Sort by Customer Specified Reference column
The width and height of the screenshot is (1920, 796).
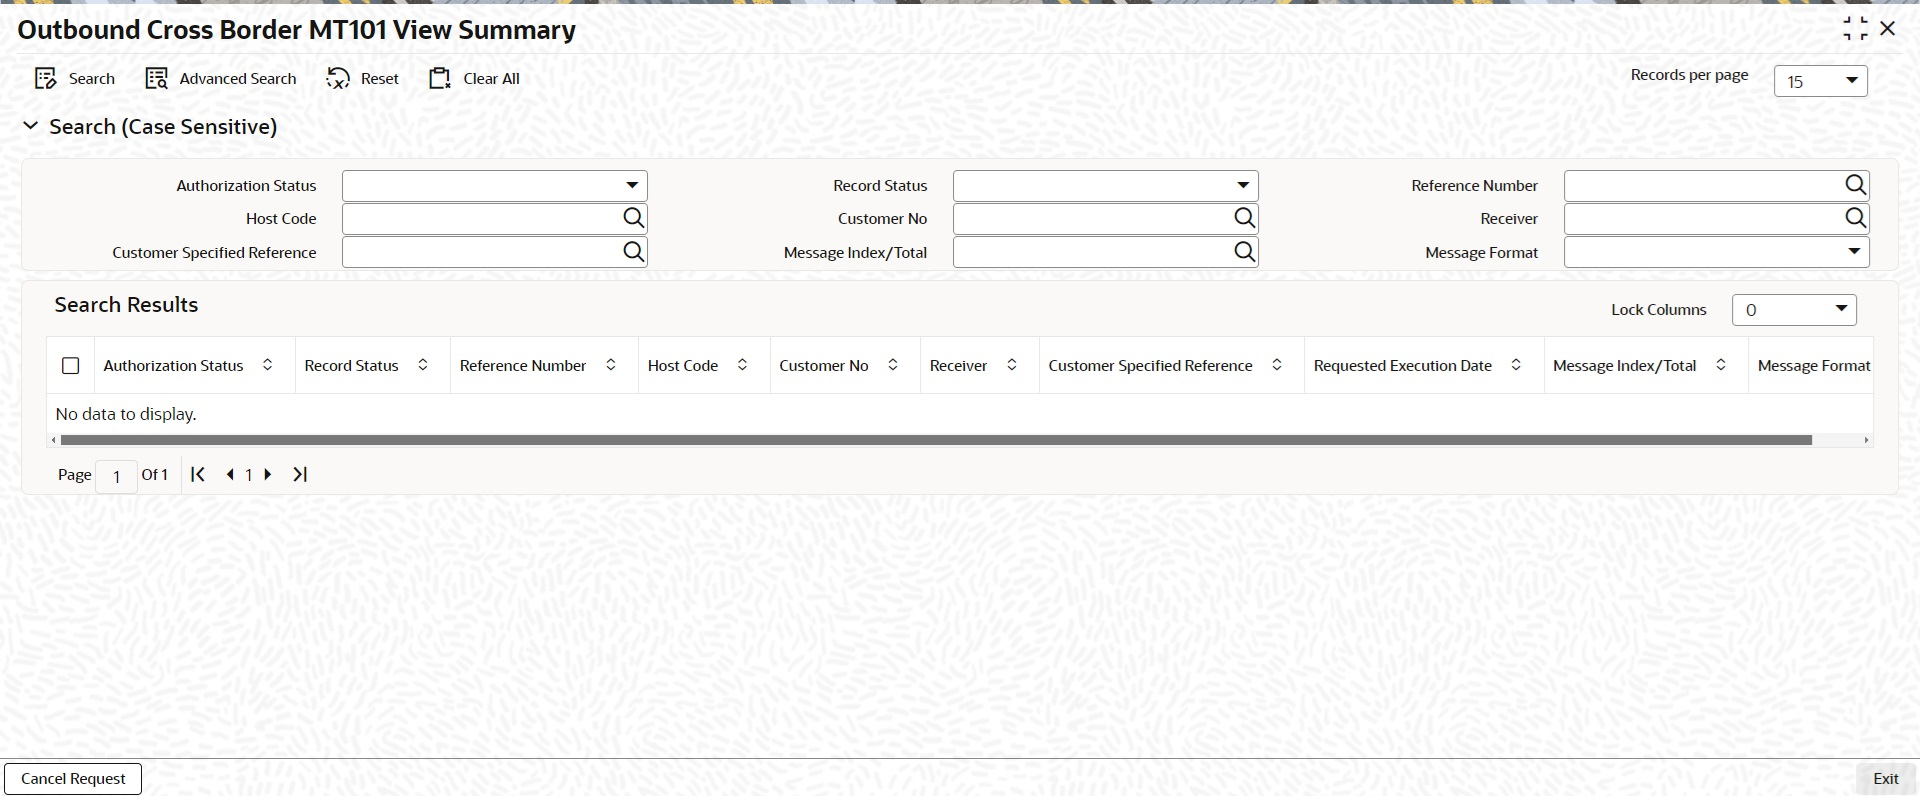(x=1277, y=366)
